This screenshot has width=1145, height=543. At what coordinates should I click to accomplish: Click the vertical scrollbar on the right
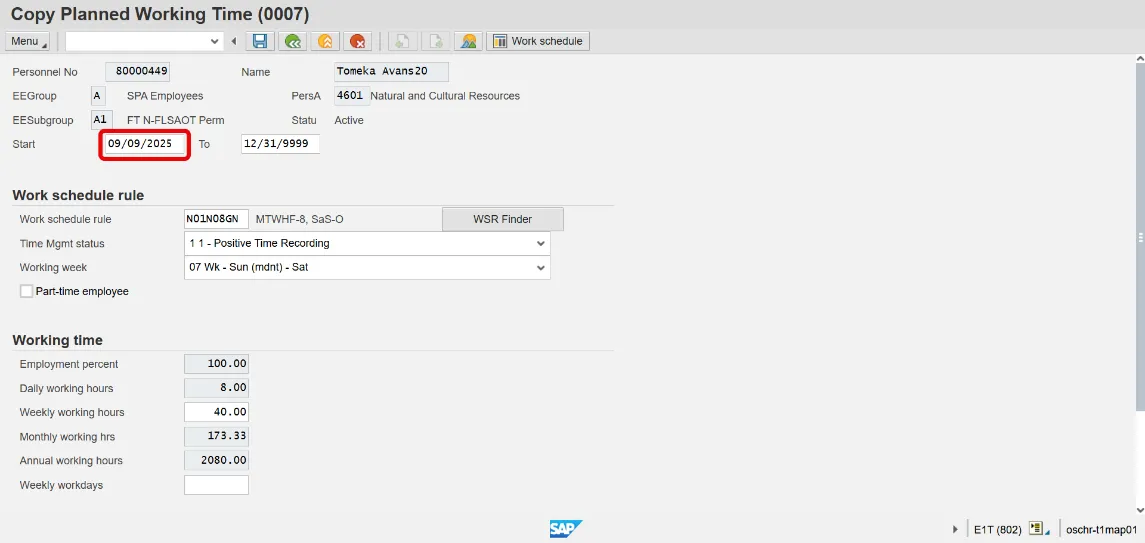pos(1140,235)
